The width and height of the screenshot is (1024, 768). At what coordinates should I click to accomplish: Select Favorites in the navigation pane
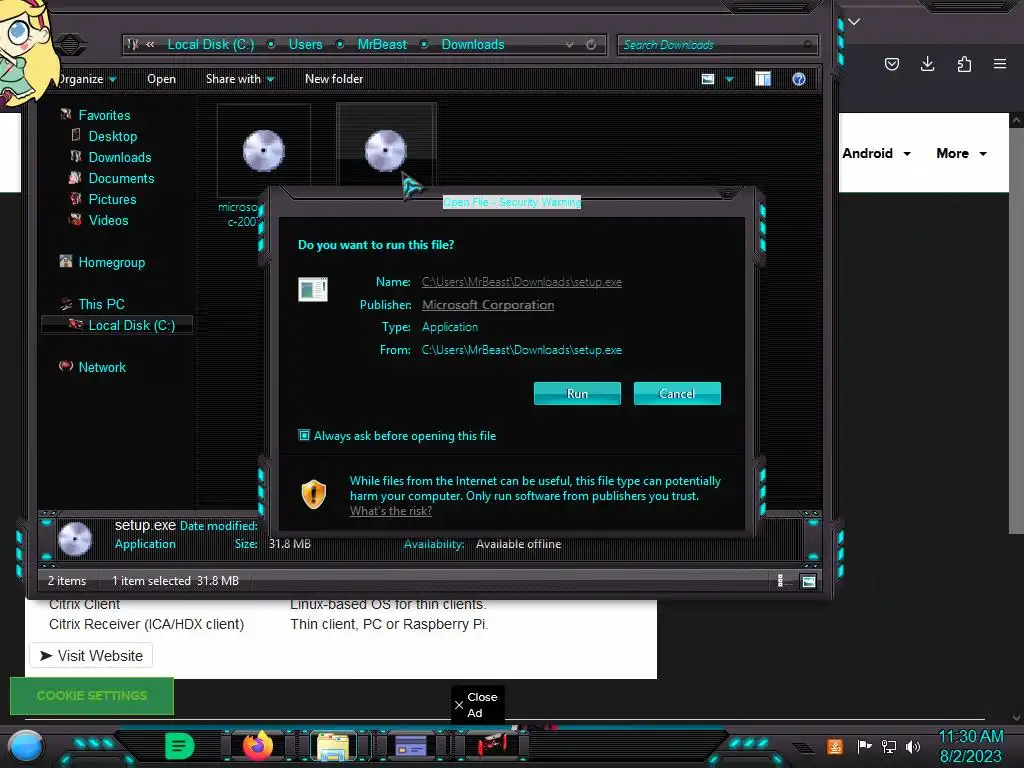[x=104, y=116]
